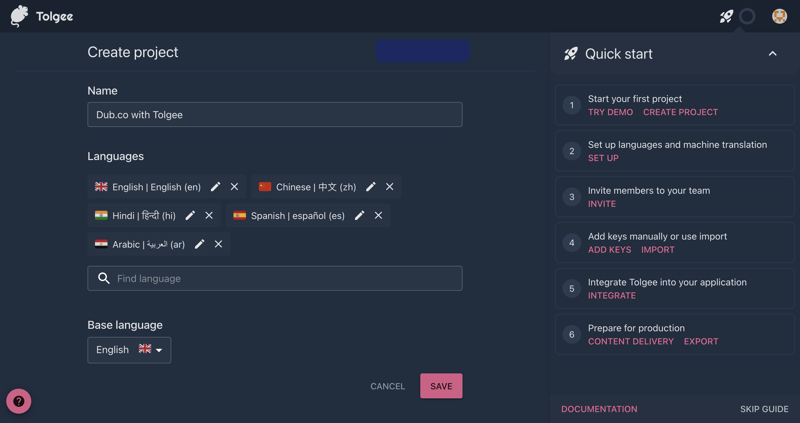Viewport: 800px width, 423px height.
Task: Click the "Create project" page heading
Action: 133,52
